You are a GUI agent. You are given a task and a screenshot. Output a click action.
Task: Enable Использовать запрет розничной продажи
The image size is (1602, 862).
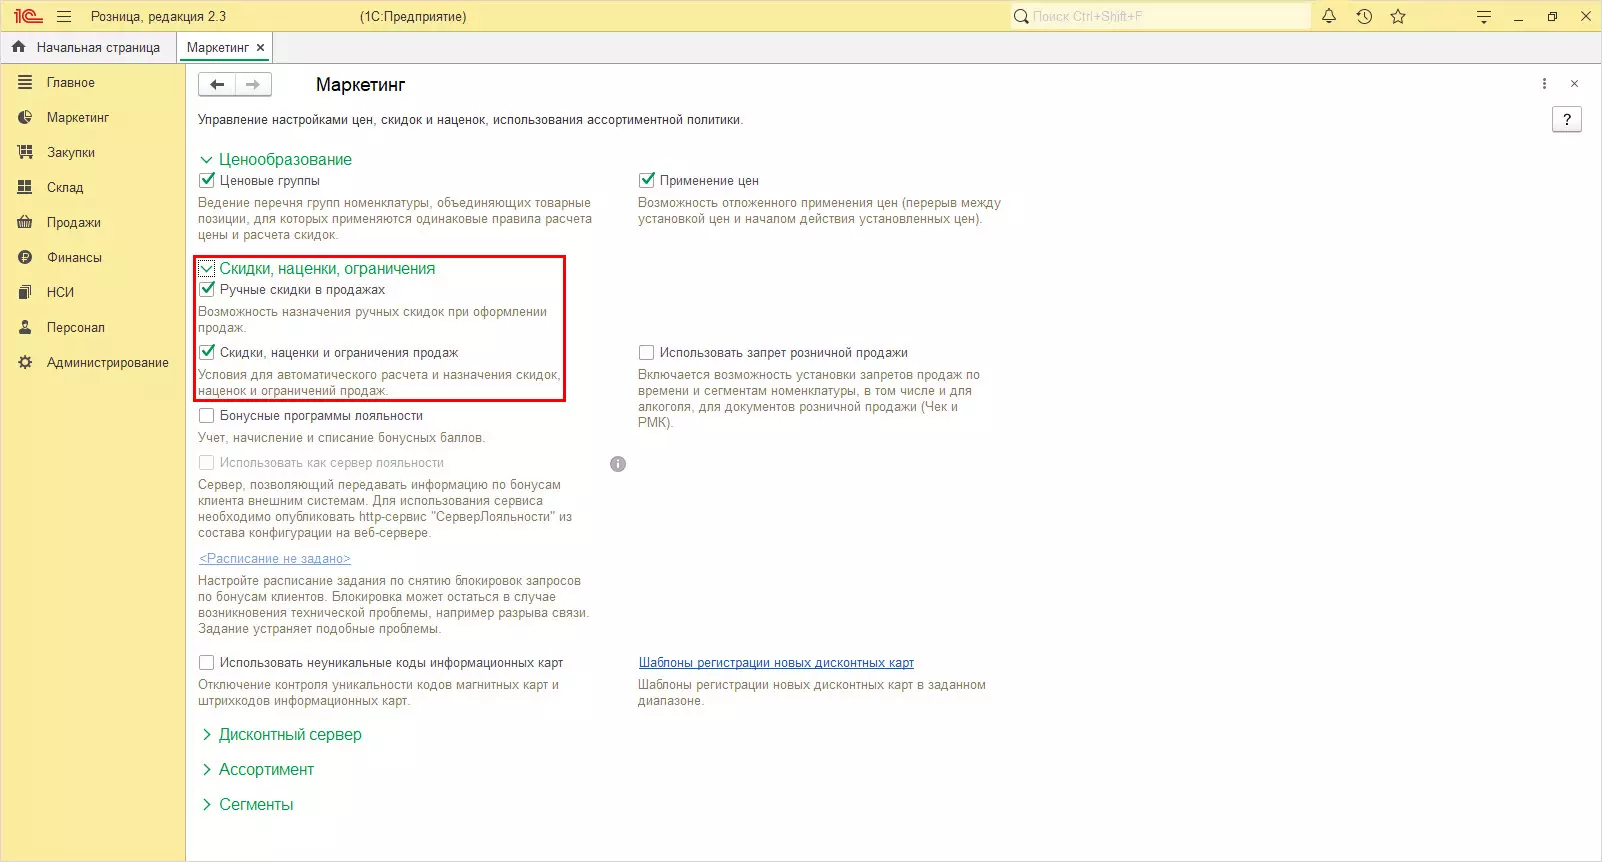[647, 353]
